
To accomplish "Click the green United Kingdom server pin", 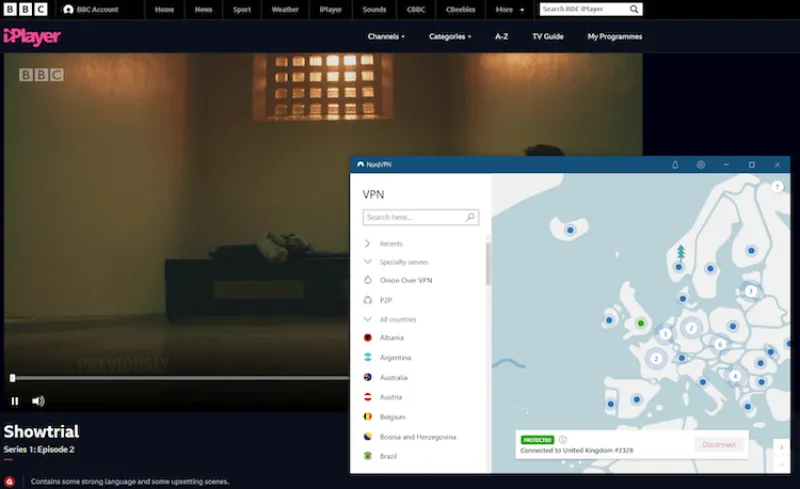I will (x=641, y=323).
